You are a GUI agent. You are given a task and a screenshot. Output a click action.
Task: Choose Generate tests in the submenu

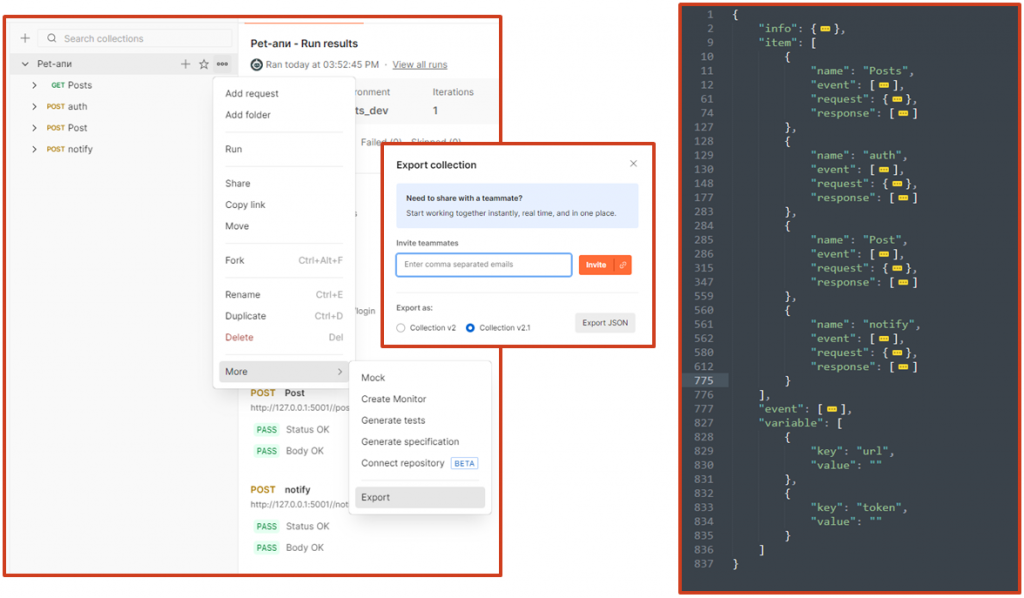[x=393, y=421]
